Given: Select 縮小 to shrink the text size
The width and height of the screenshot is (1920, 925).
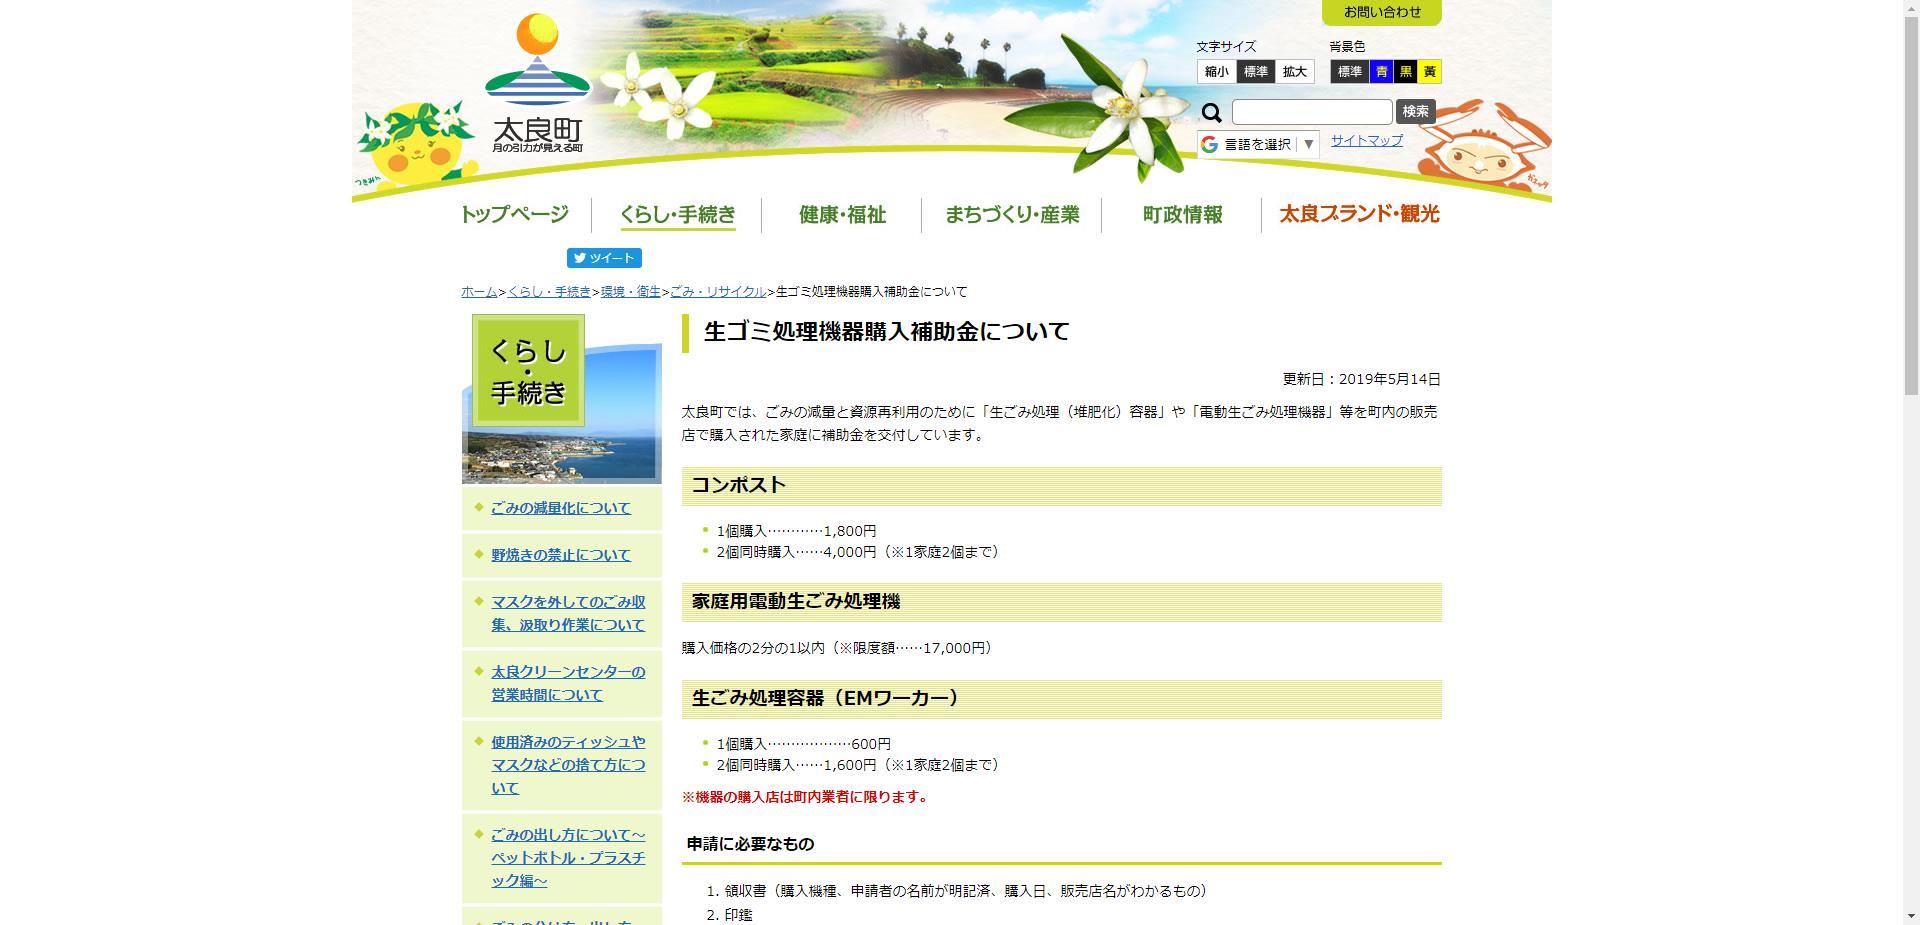Looking at the screenshot, I should 1216,71.
